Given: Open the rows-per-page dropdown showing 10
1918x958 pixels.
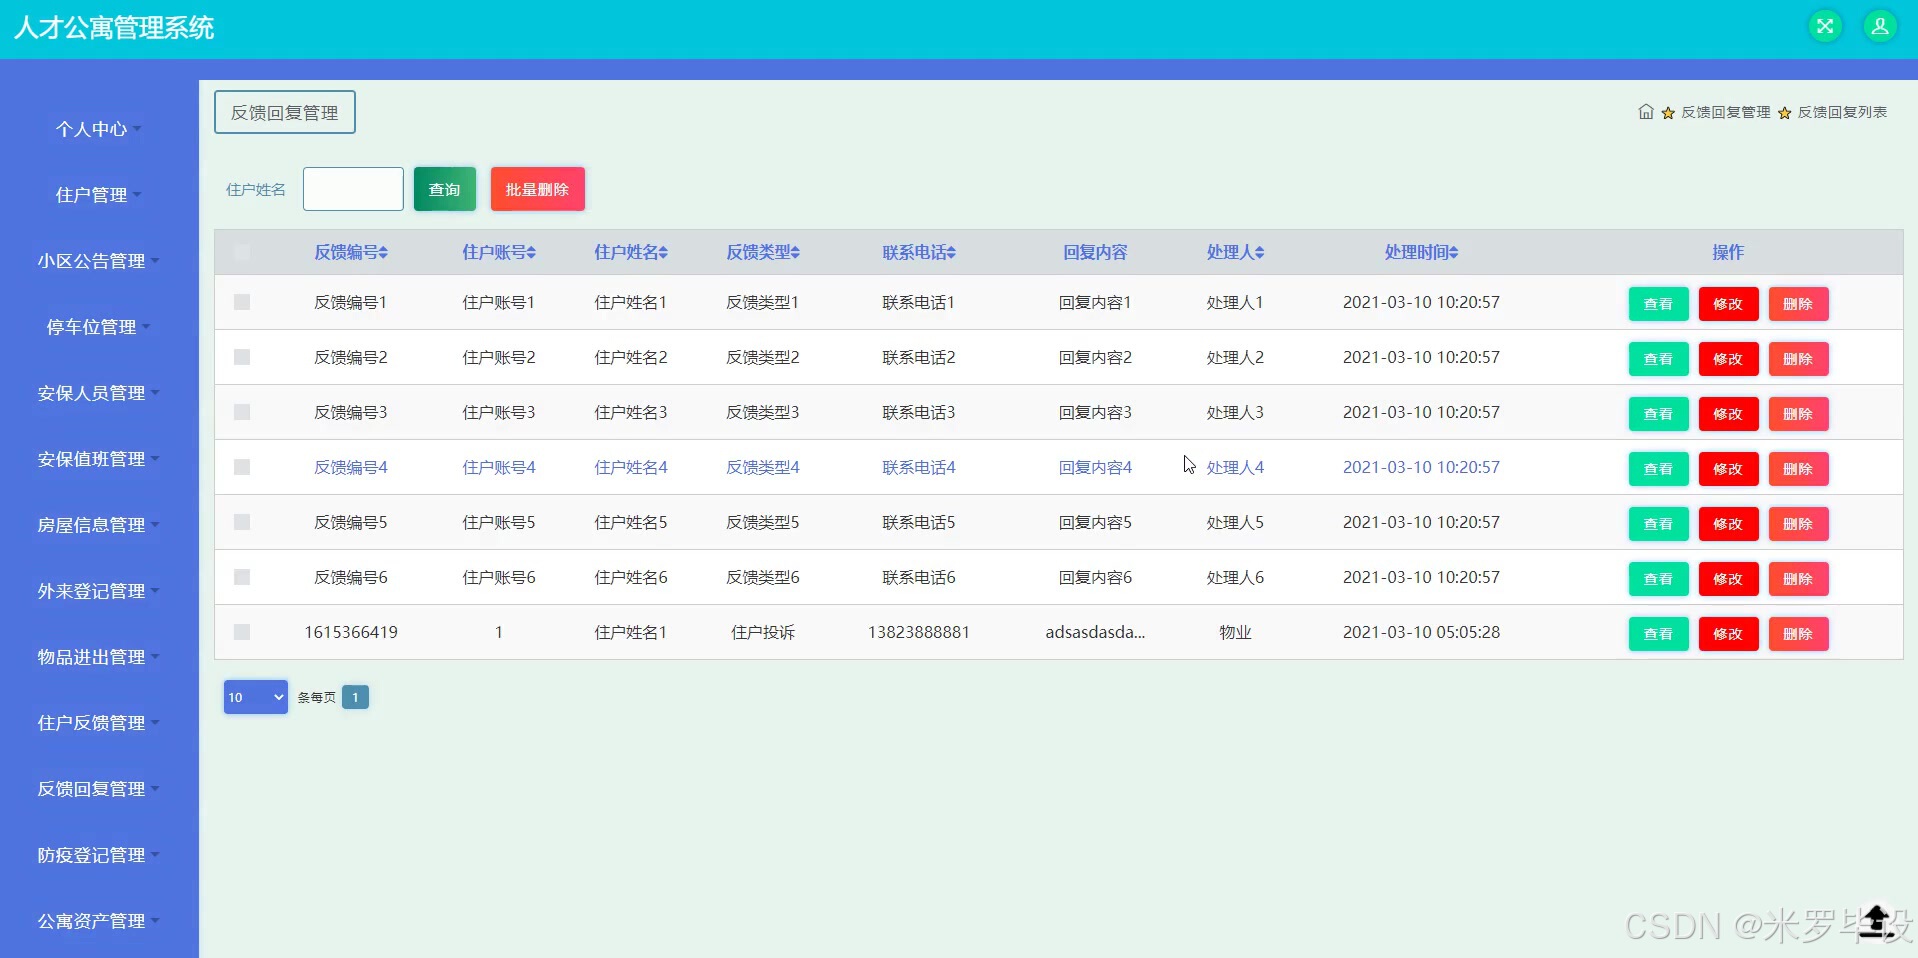Looking at the screenshot, I should click(x=256, y=697).
